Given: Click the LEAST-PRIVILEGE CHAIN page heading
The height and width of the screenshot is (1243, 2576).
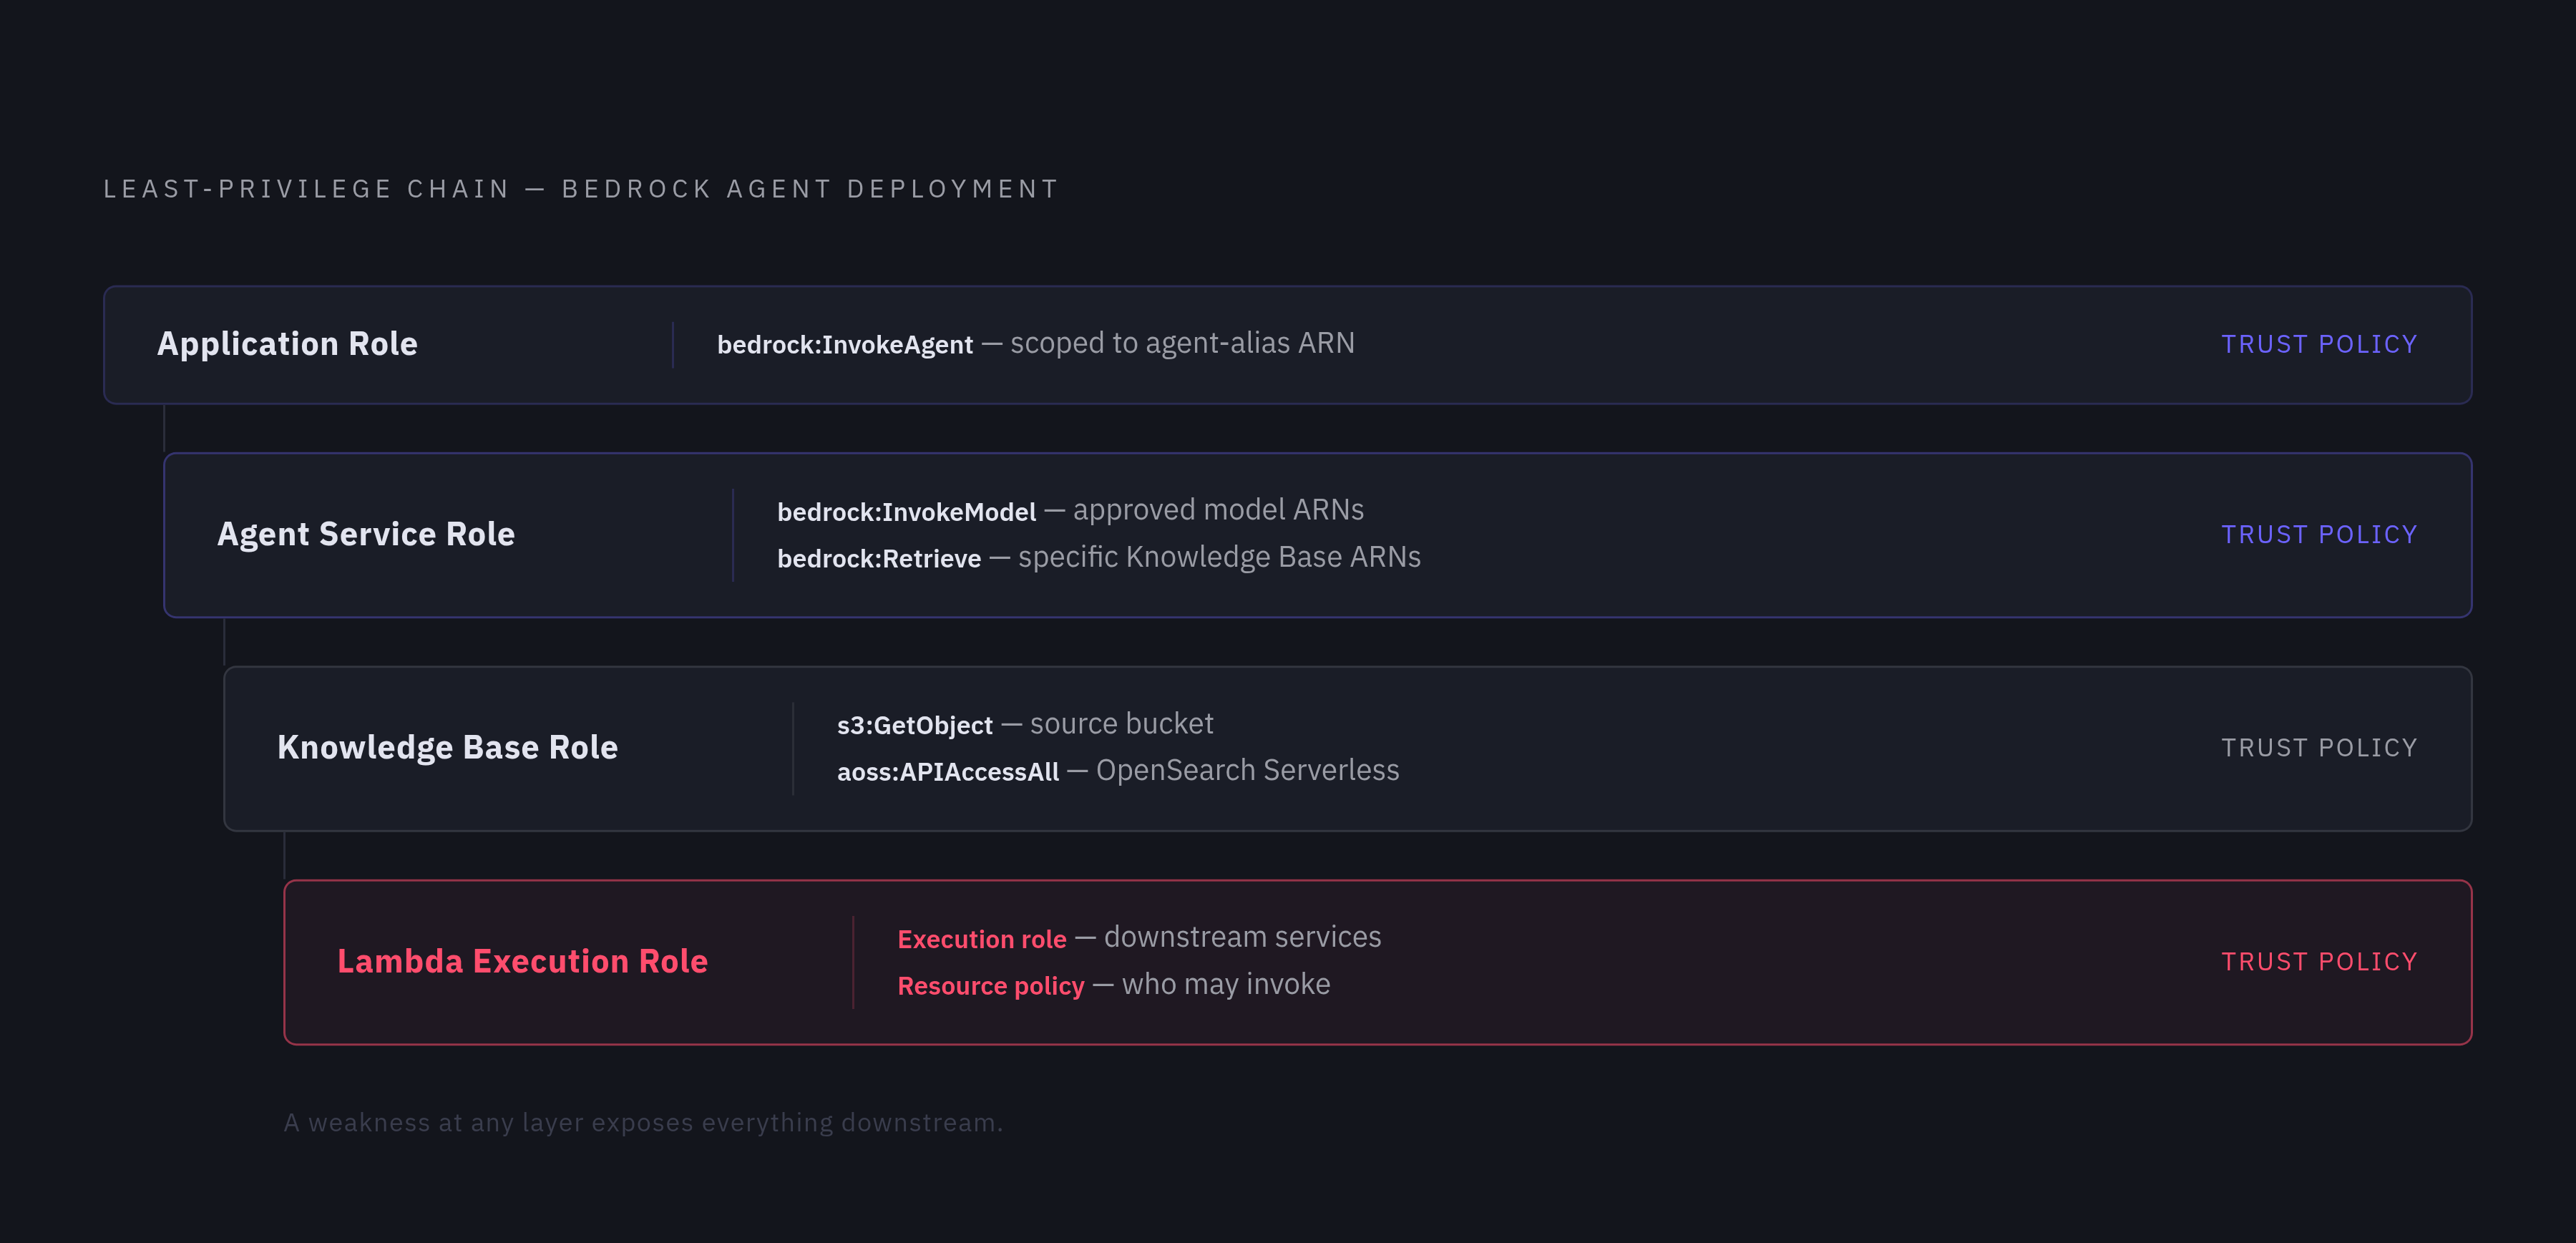Looking at the screenshot, I should [581, 189].
